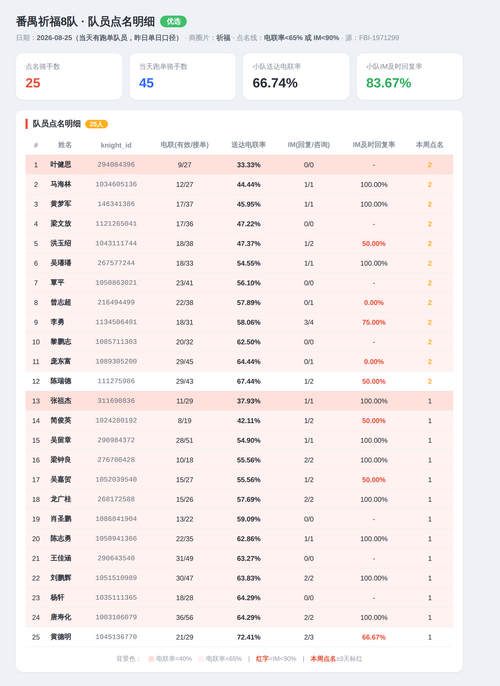Click the name 张祖杰 in row 13

click(x=61, y=401)
